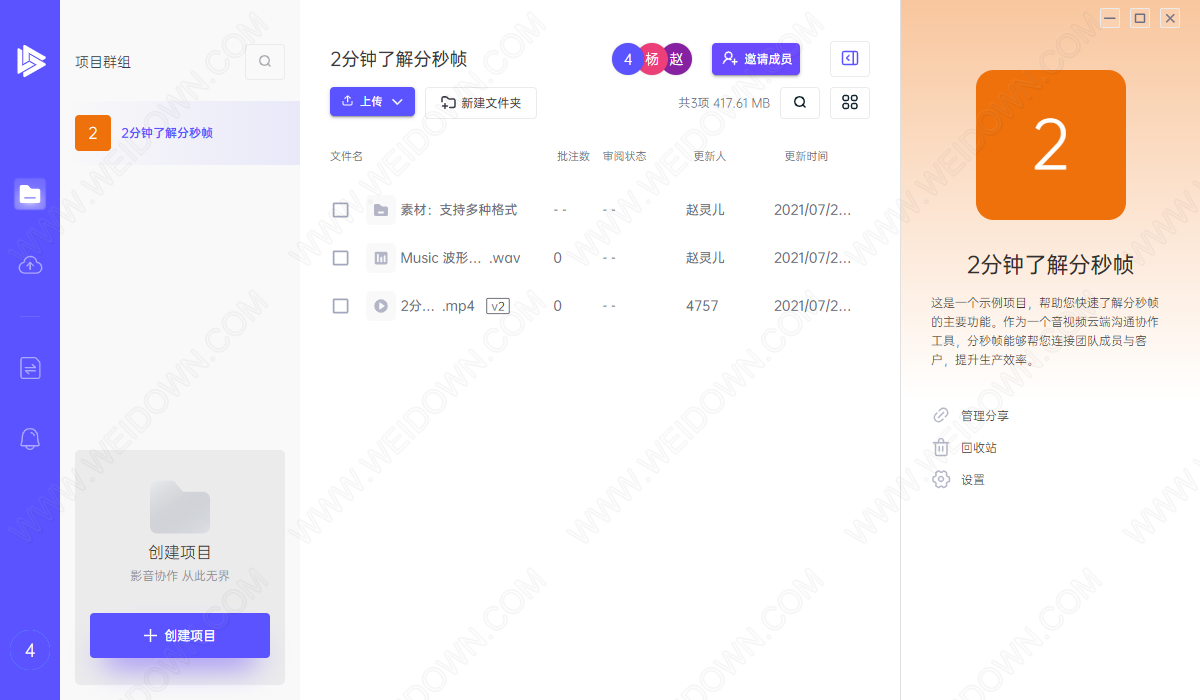Click the gear icon beside 设置
This screenshot has height=700, width=1200.
pos(941,479)
